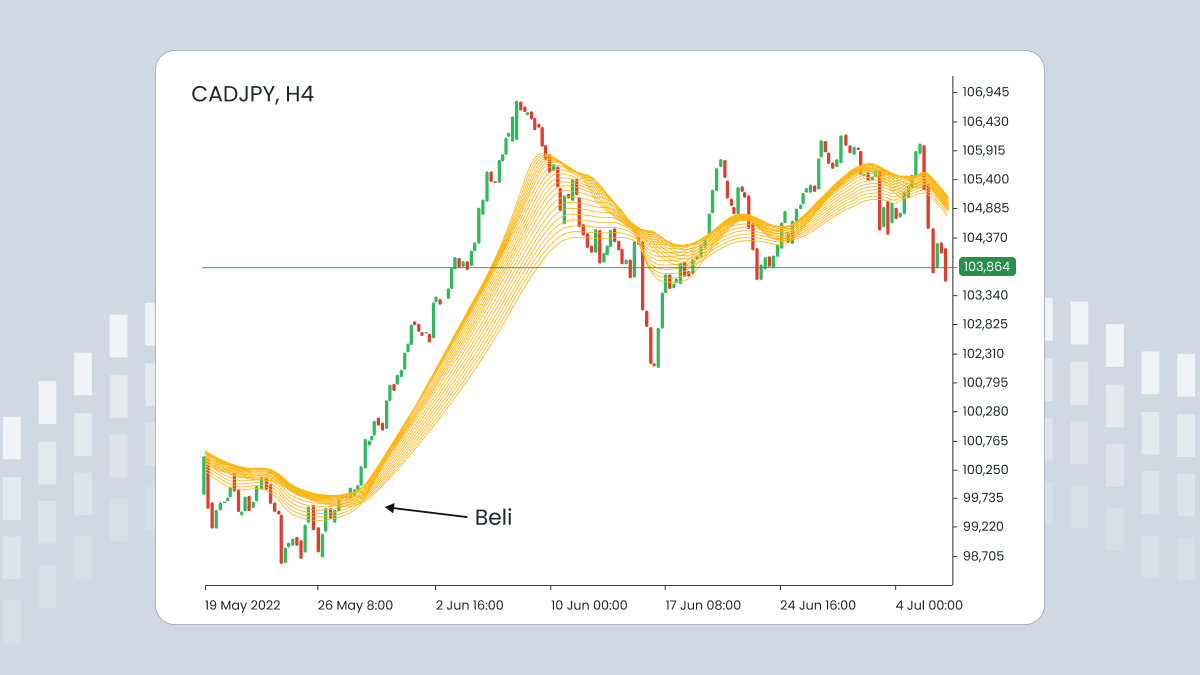
Task: Select the 19 May 2022 date label
Action: click(243, 605)
